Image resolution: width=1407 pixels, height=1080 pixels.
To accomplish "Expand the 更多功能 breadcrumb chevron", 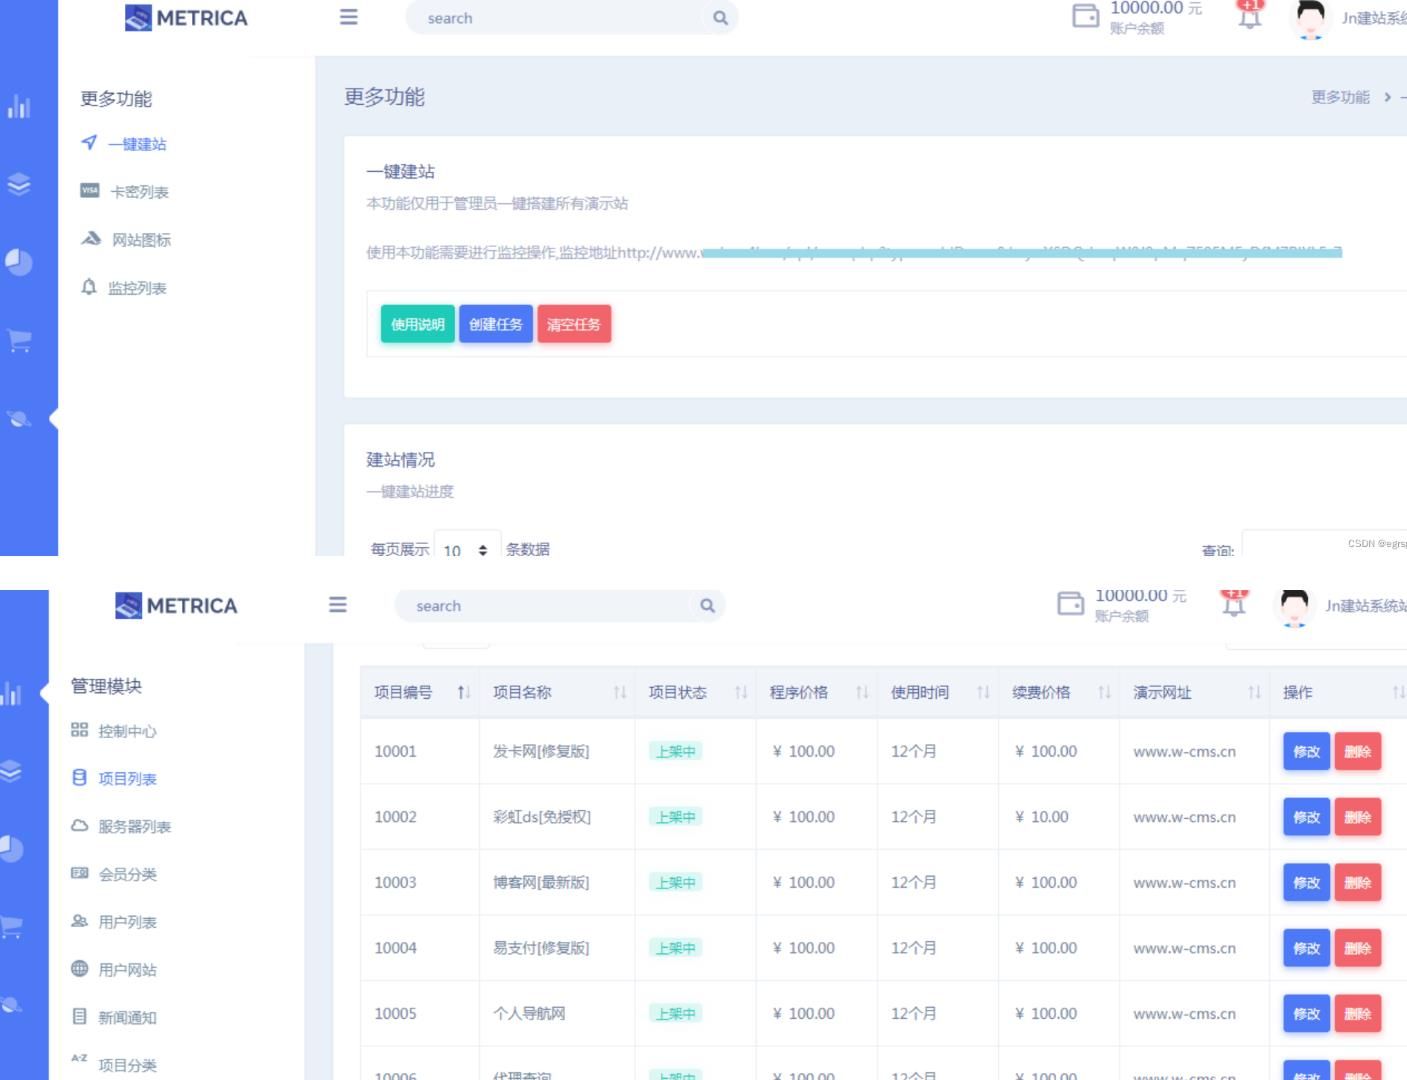I will [x=1387, y=98].
